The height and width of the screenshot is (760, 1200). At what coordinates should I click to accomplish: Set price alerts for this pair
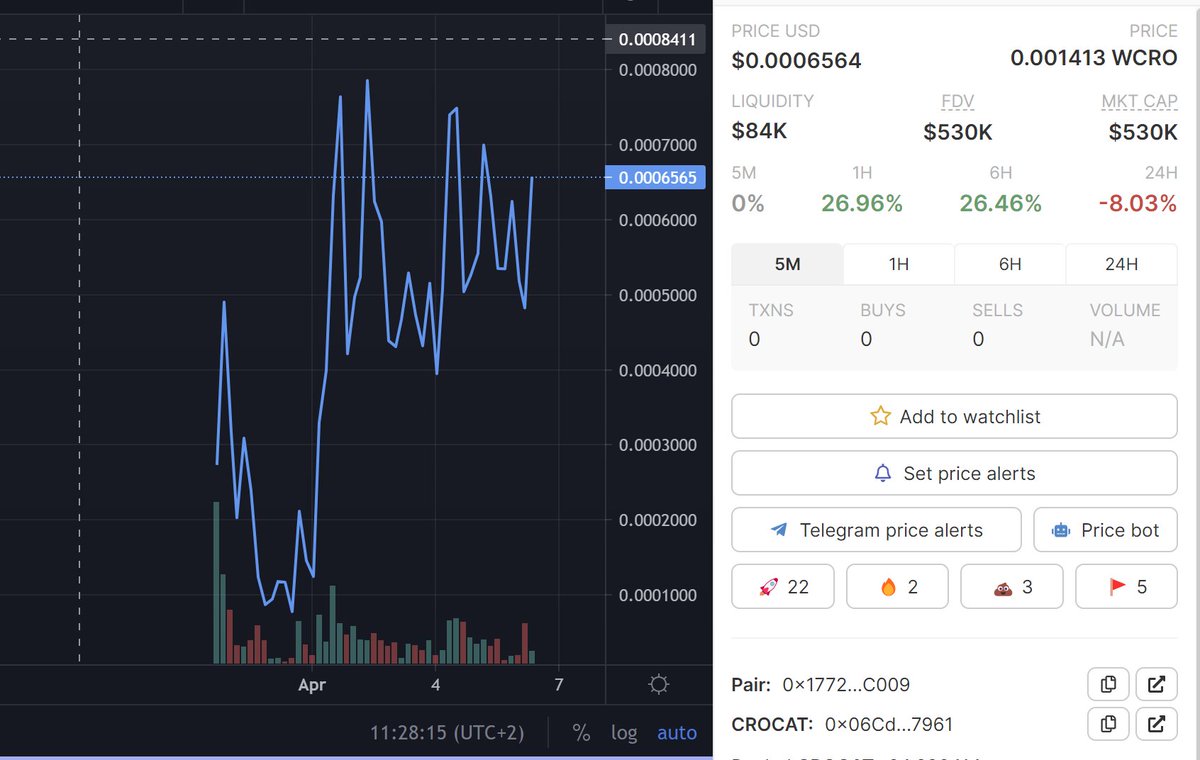954,473
